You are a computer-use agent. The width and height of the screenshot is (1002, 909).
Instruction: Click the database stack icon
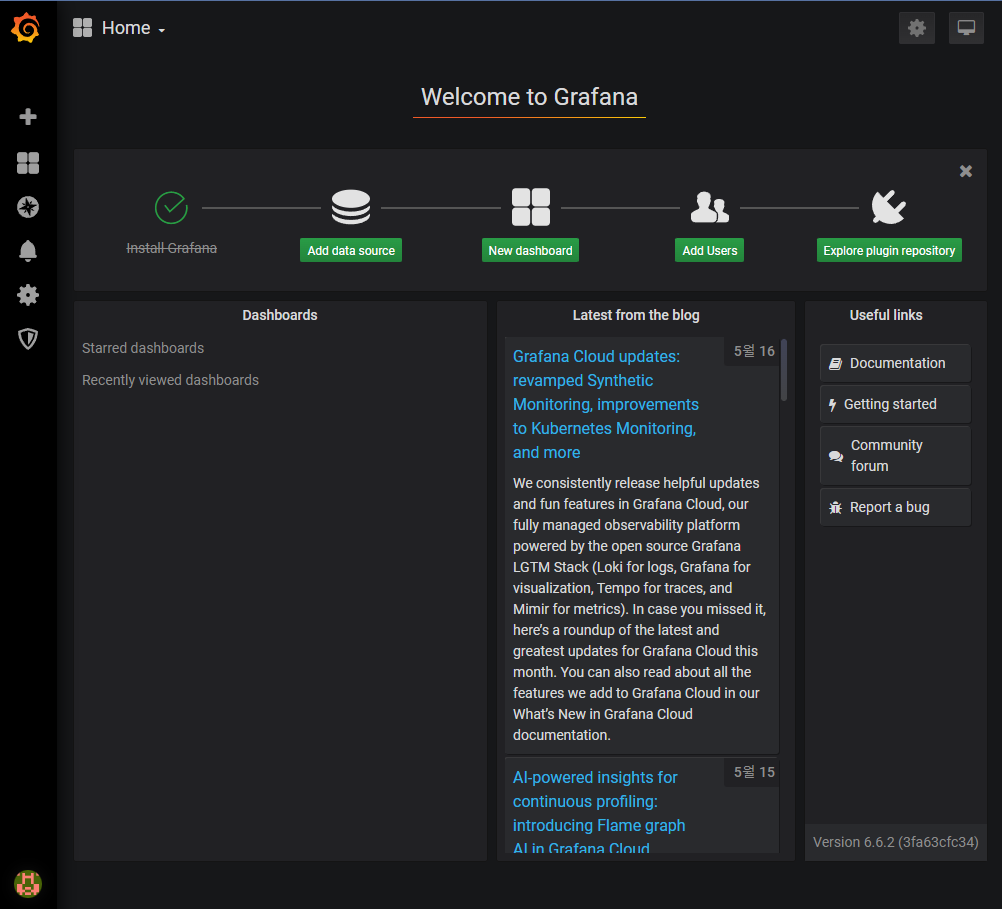[351, 207]
